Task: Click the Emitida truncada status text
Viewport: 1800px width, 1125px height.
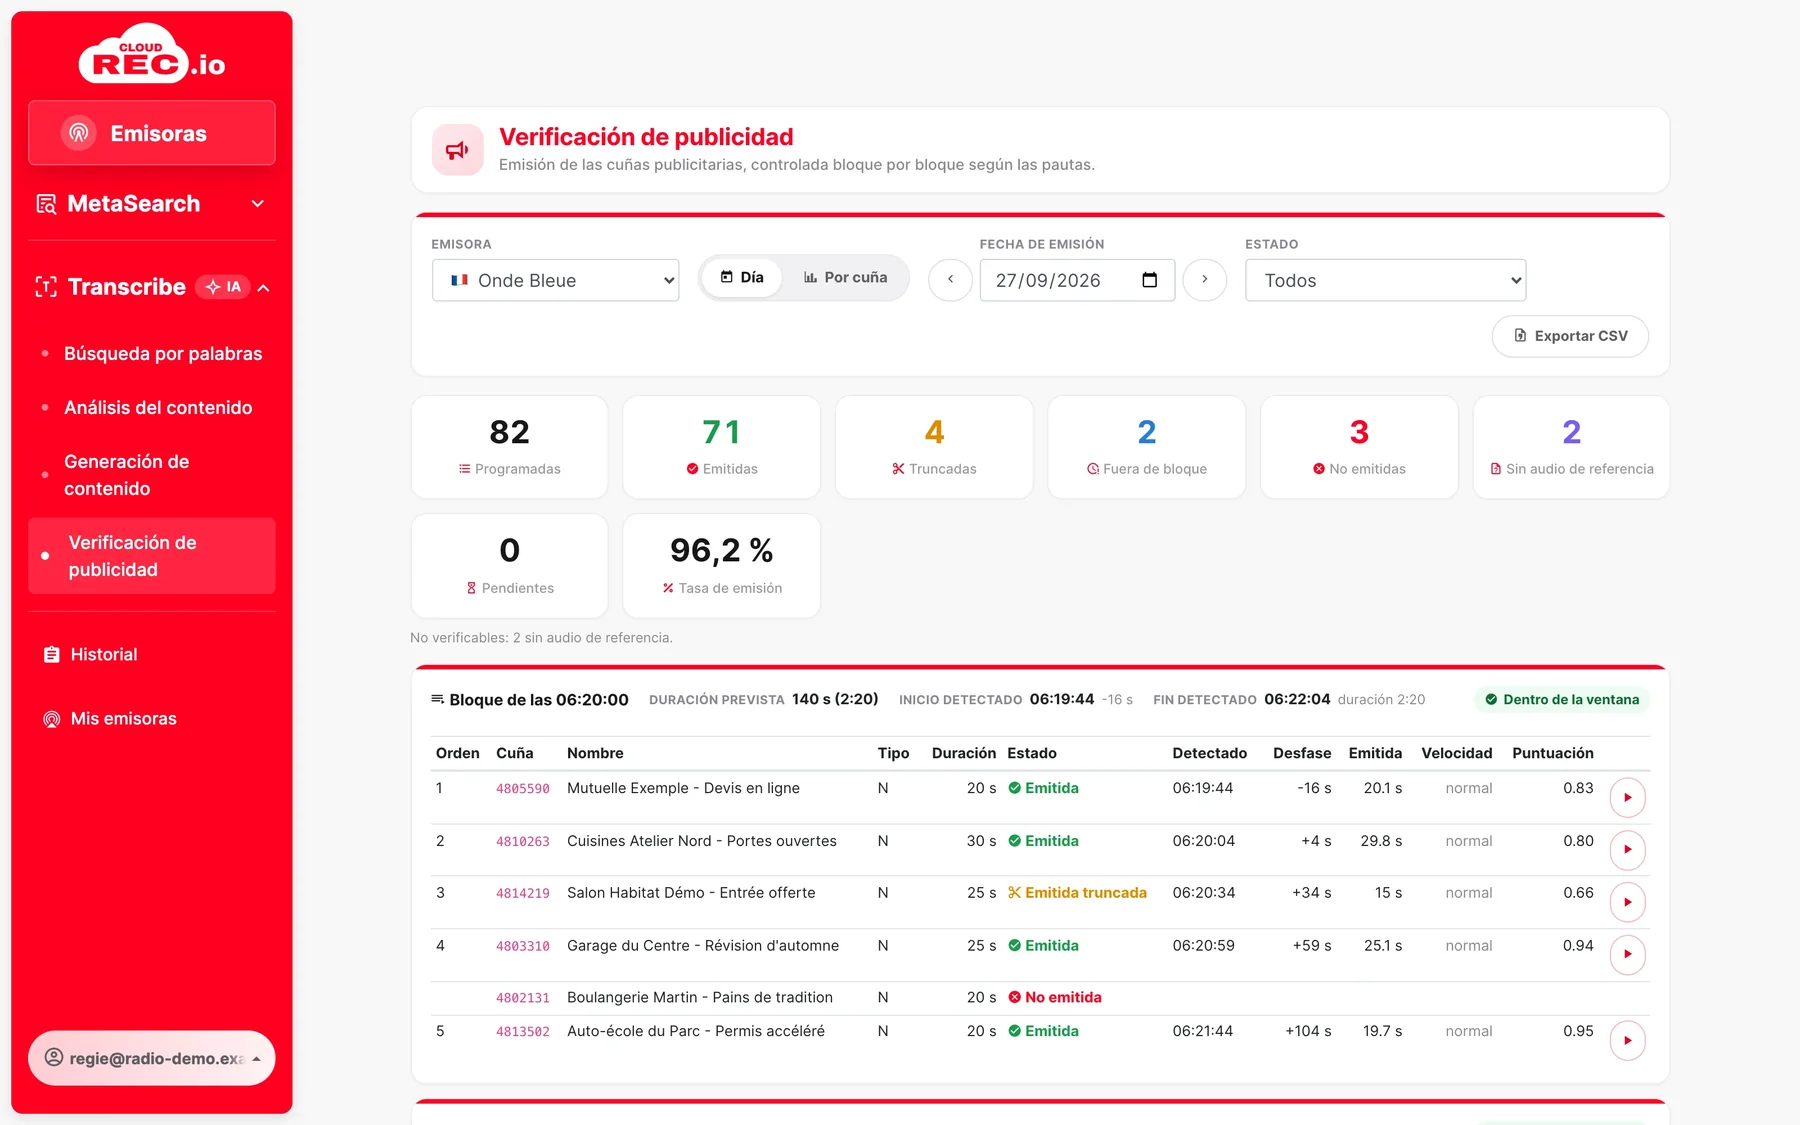Action: pos(1077,893)
